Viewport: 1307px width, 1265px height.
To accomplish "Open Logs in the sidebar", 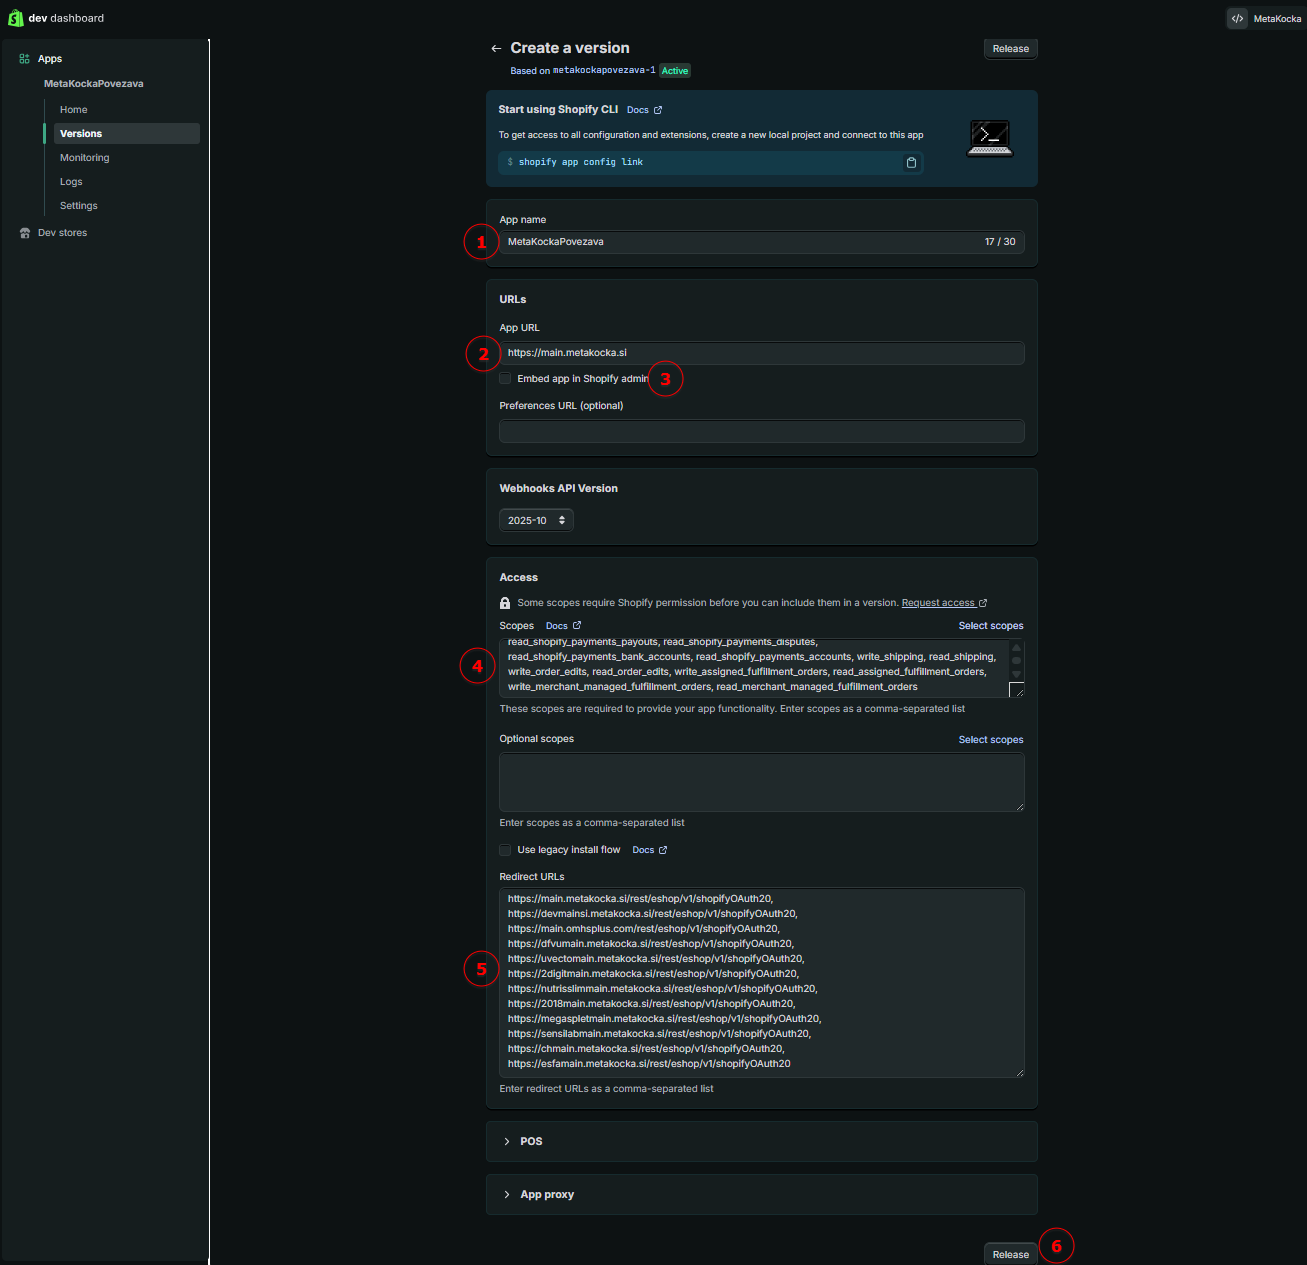I will (71, 182).
